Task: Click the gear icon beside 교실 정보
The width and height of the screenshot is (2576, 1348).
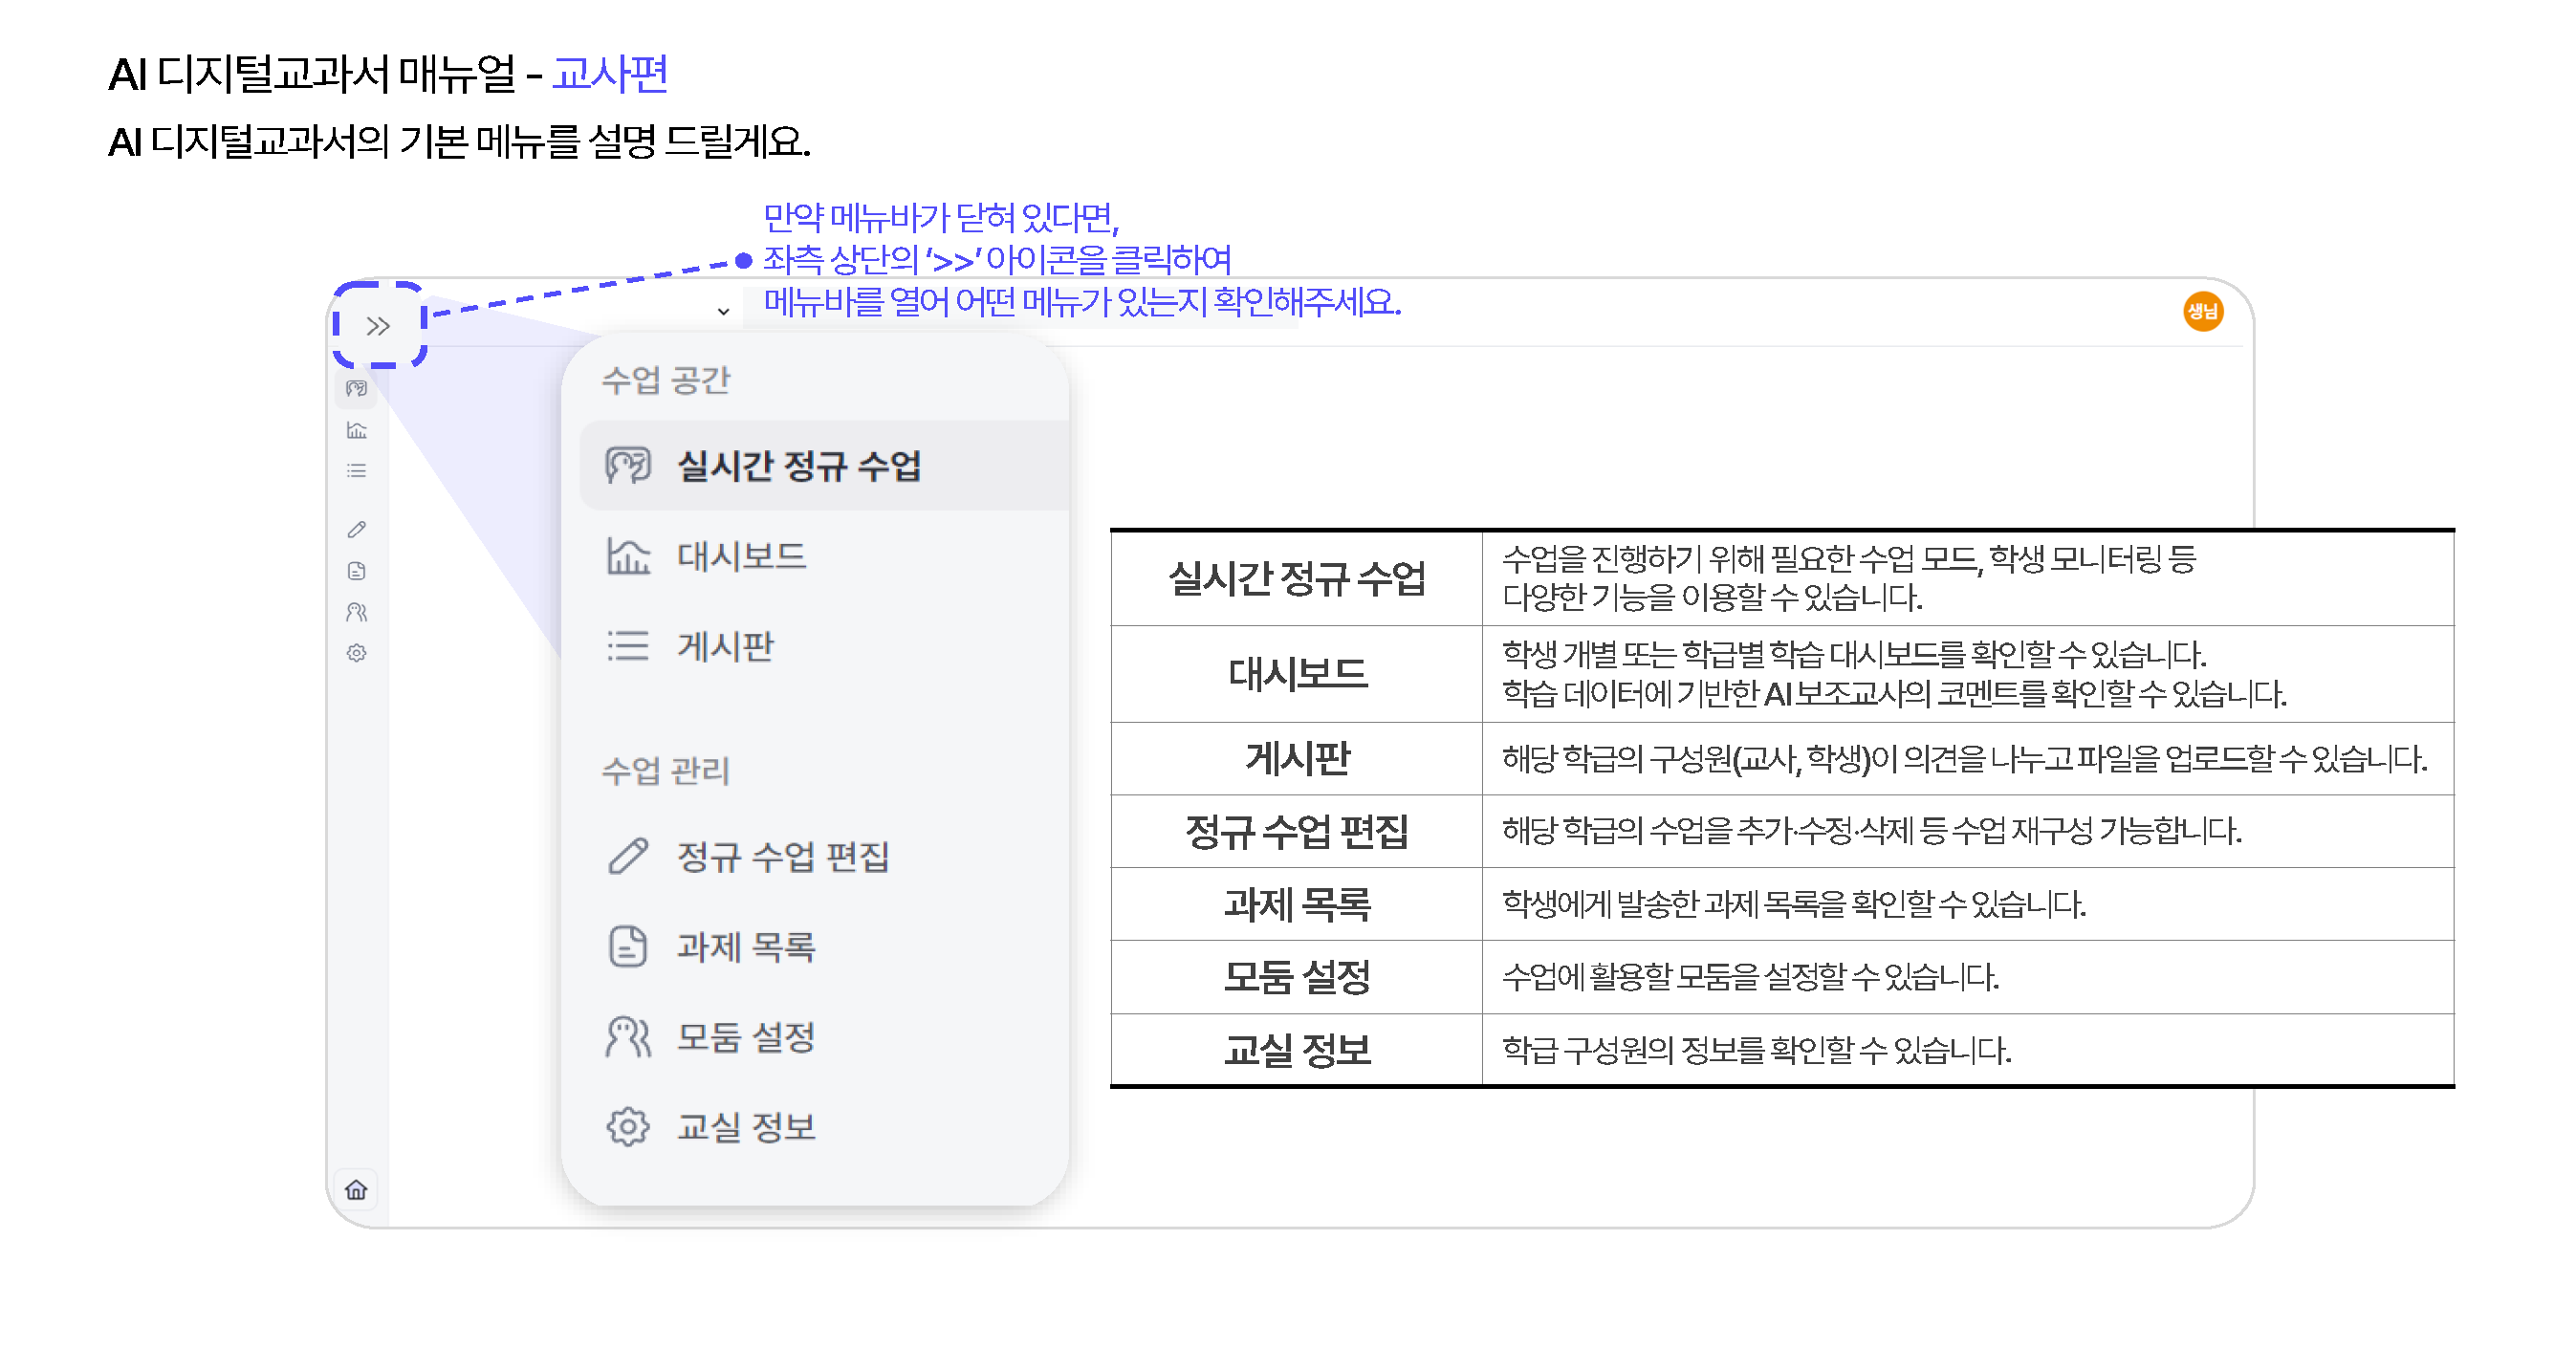Action: [628, 1127]
